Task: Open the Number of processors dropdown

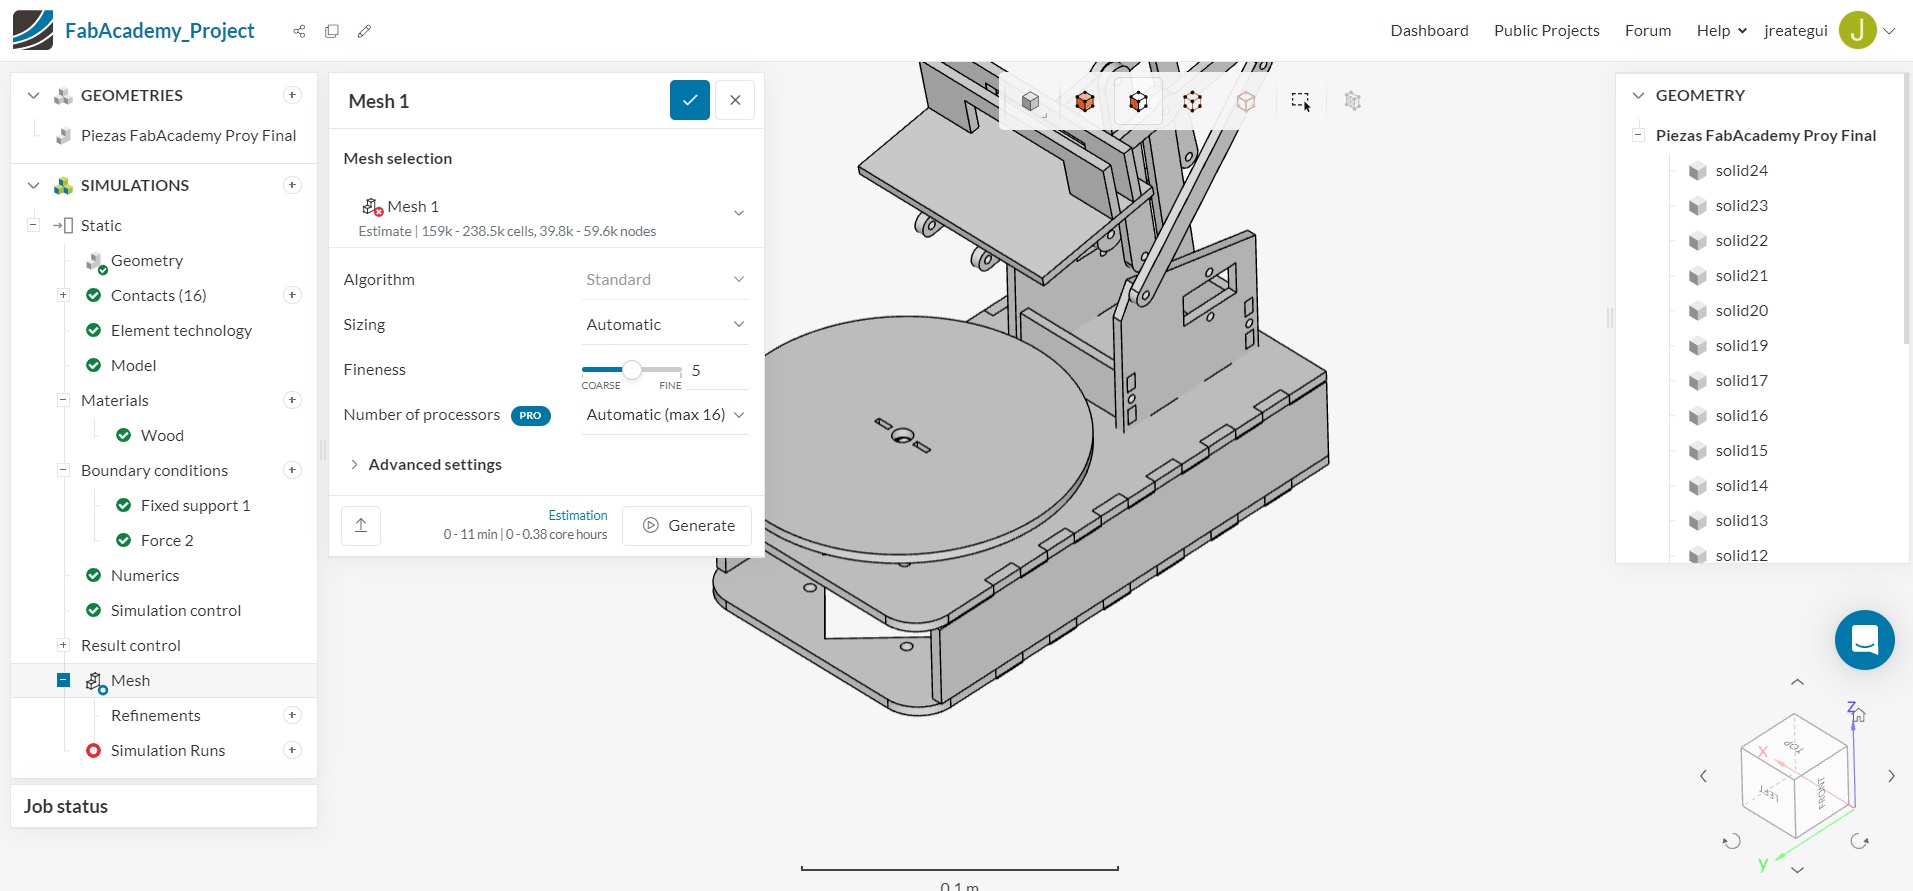Action: 665,414
